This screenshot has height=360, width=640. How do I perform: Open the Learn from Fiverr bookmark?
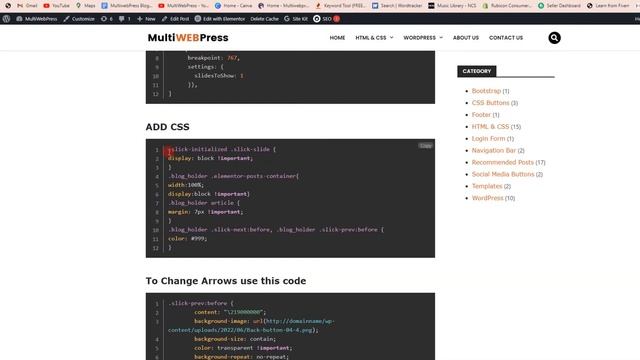pyautogui.click(x=608, y=6)
